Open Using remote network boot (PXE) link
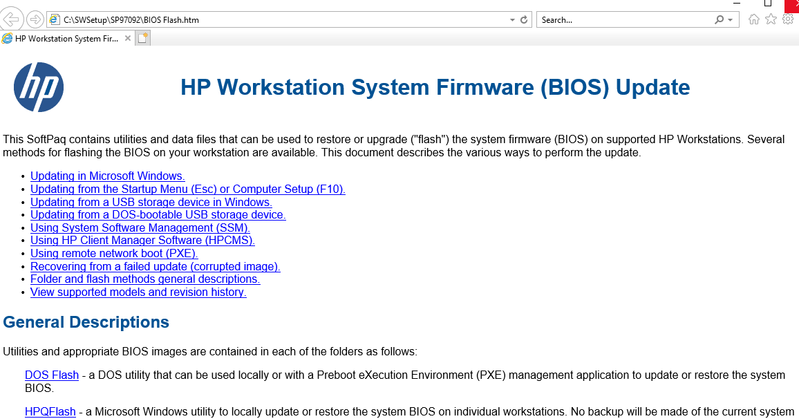Image resolution: width=799 pixels, height=419 pixels. coord(114,253)
